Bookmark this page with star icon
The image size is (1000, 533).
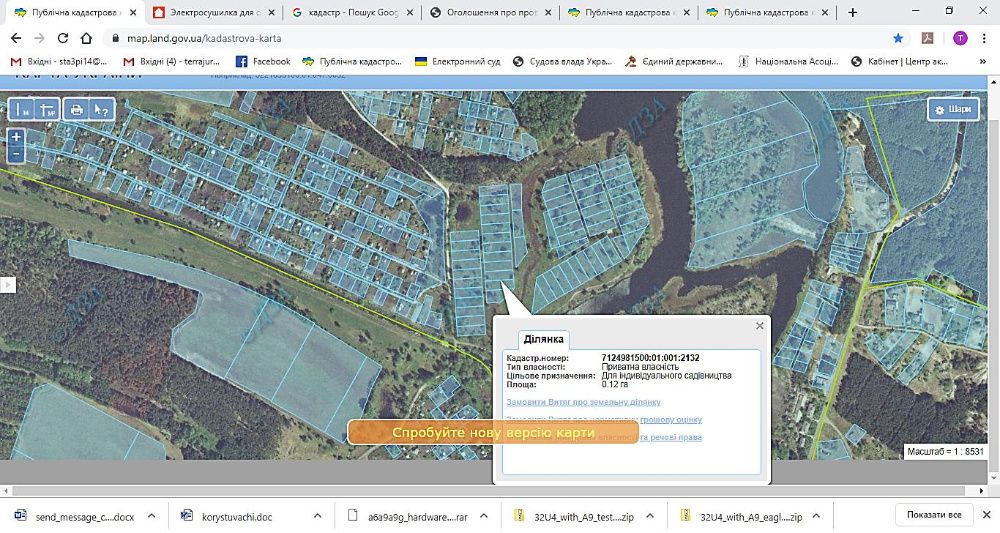tap(898, 38)
